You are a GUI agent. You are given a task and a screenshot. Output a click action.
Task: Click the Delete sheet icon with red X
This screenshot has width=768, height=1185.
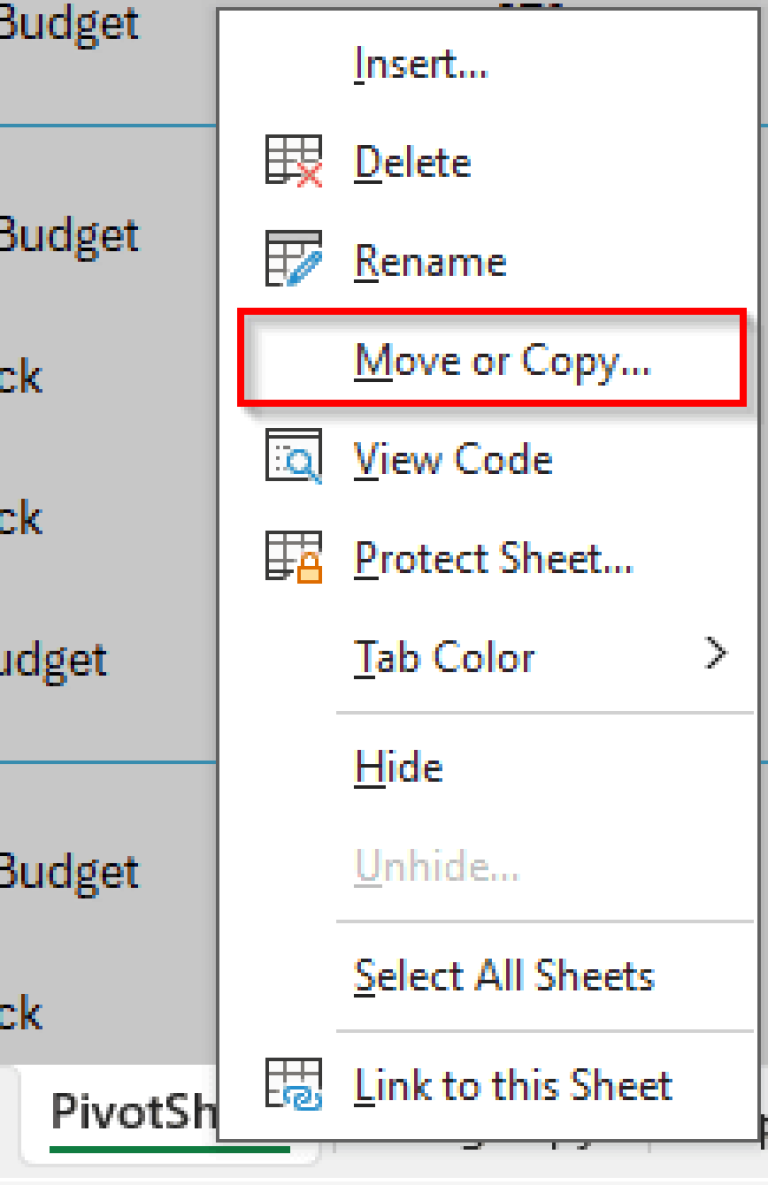point(295,160)
